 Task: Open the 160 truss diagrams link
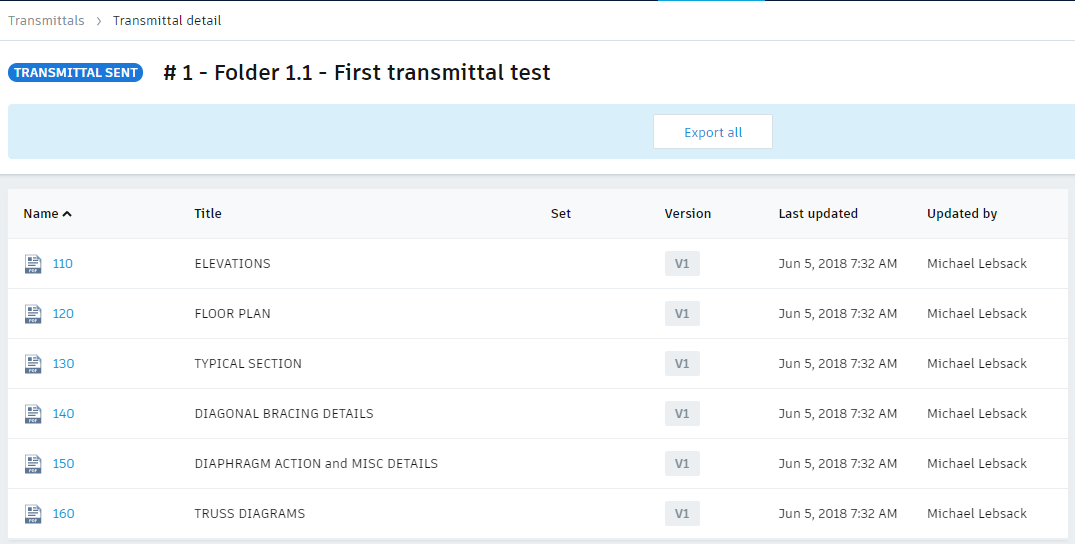tap(63, 514)
